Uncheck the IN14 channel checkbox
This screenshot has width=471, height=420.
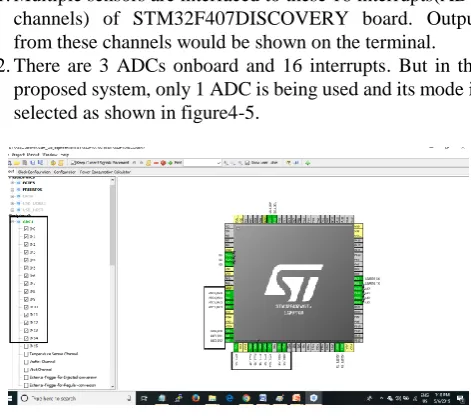tap(26, 338)
